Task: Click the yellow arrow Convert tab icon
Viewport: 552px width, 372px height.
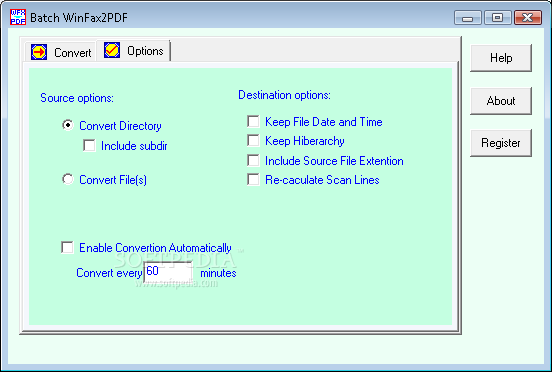Action: click(39, 52)
